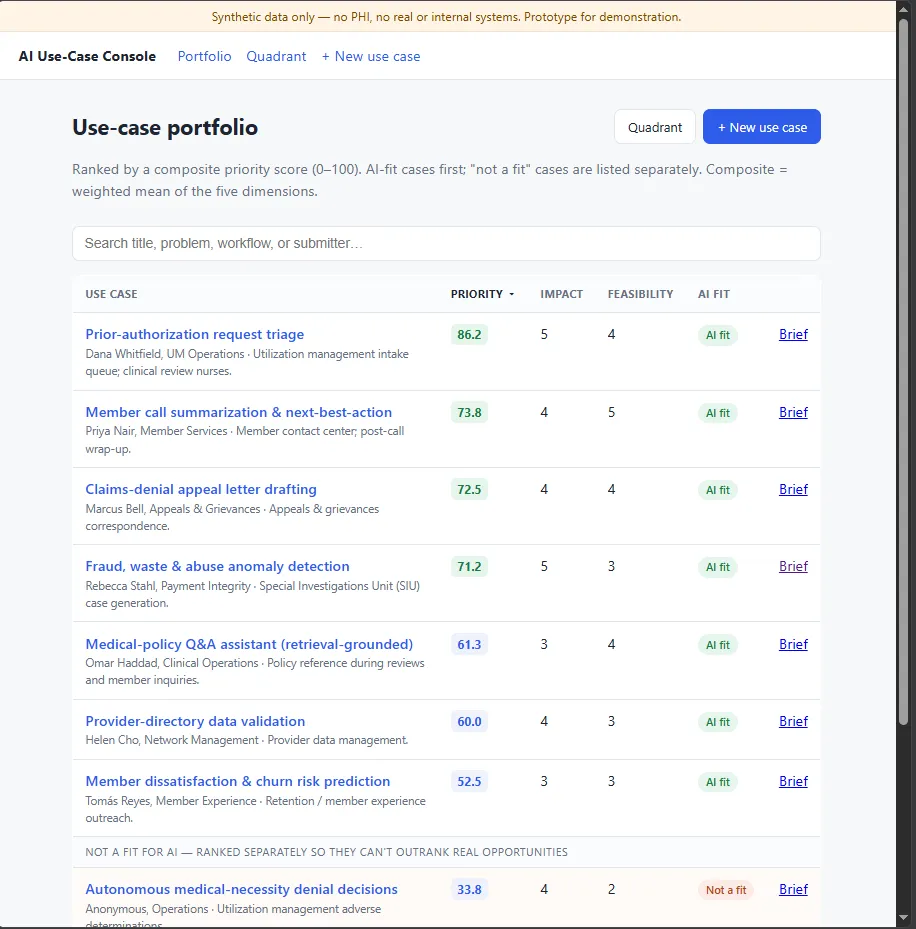Viewport: 916px width, 929px height.
Task: Click the 52.5 priority score badge
Action: coord(469,781)
